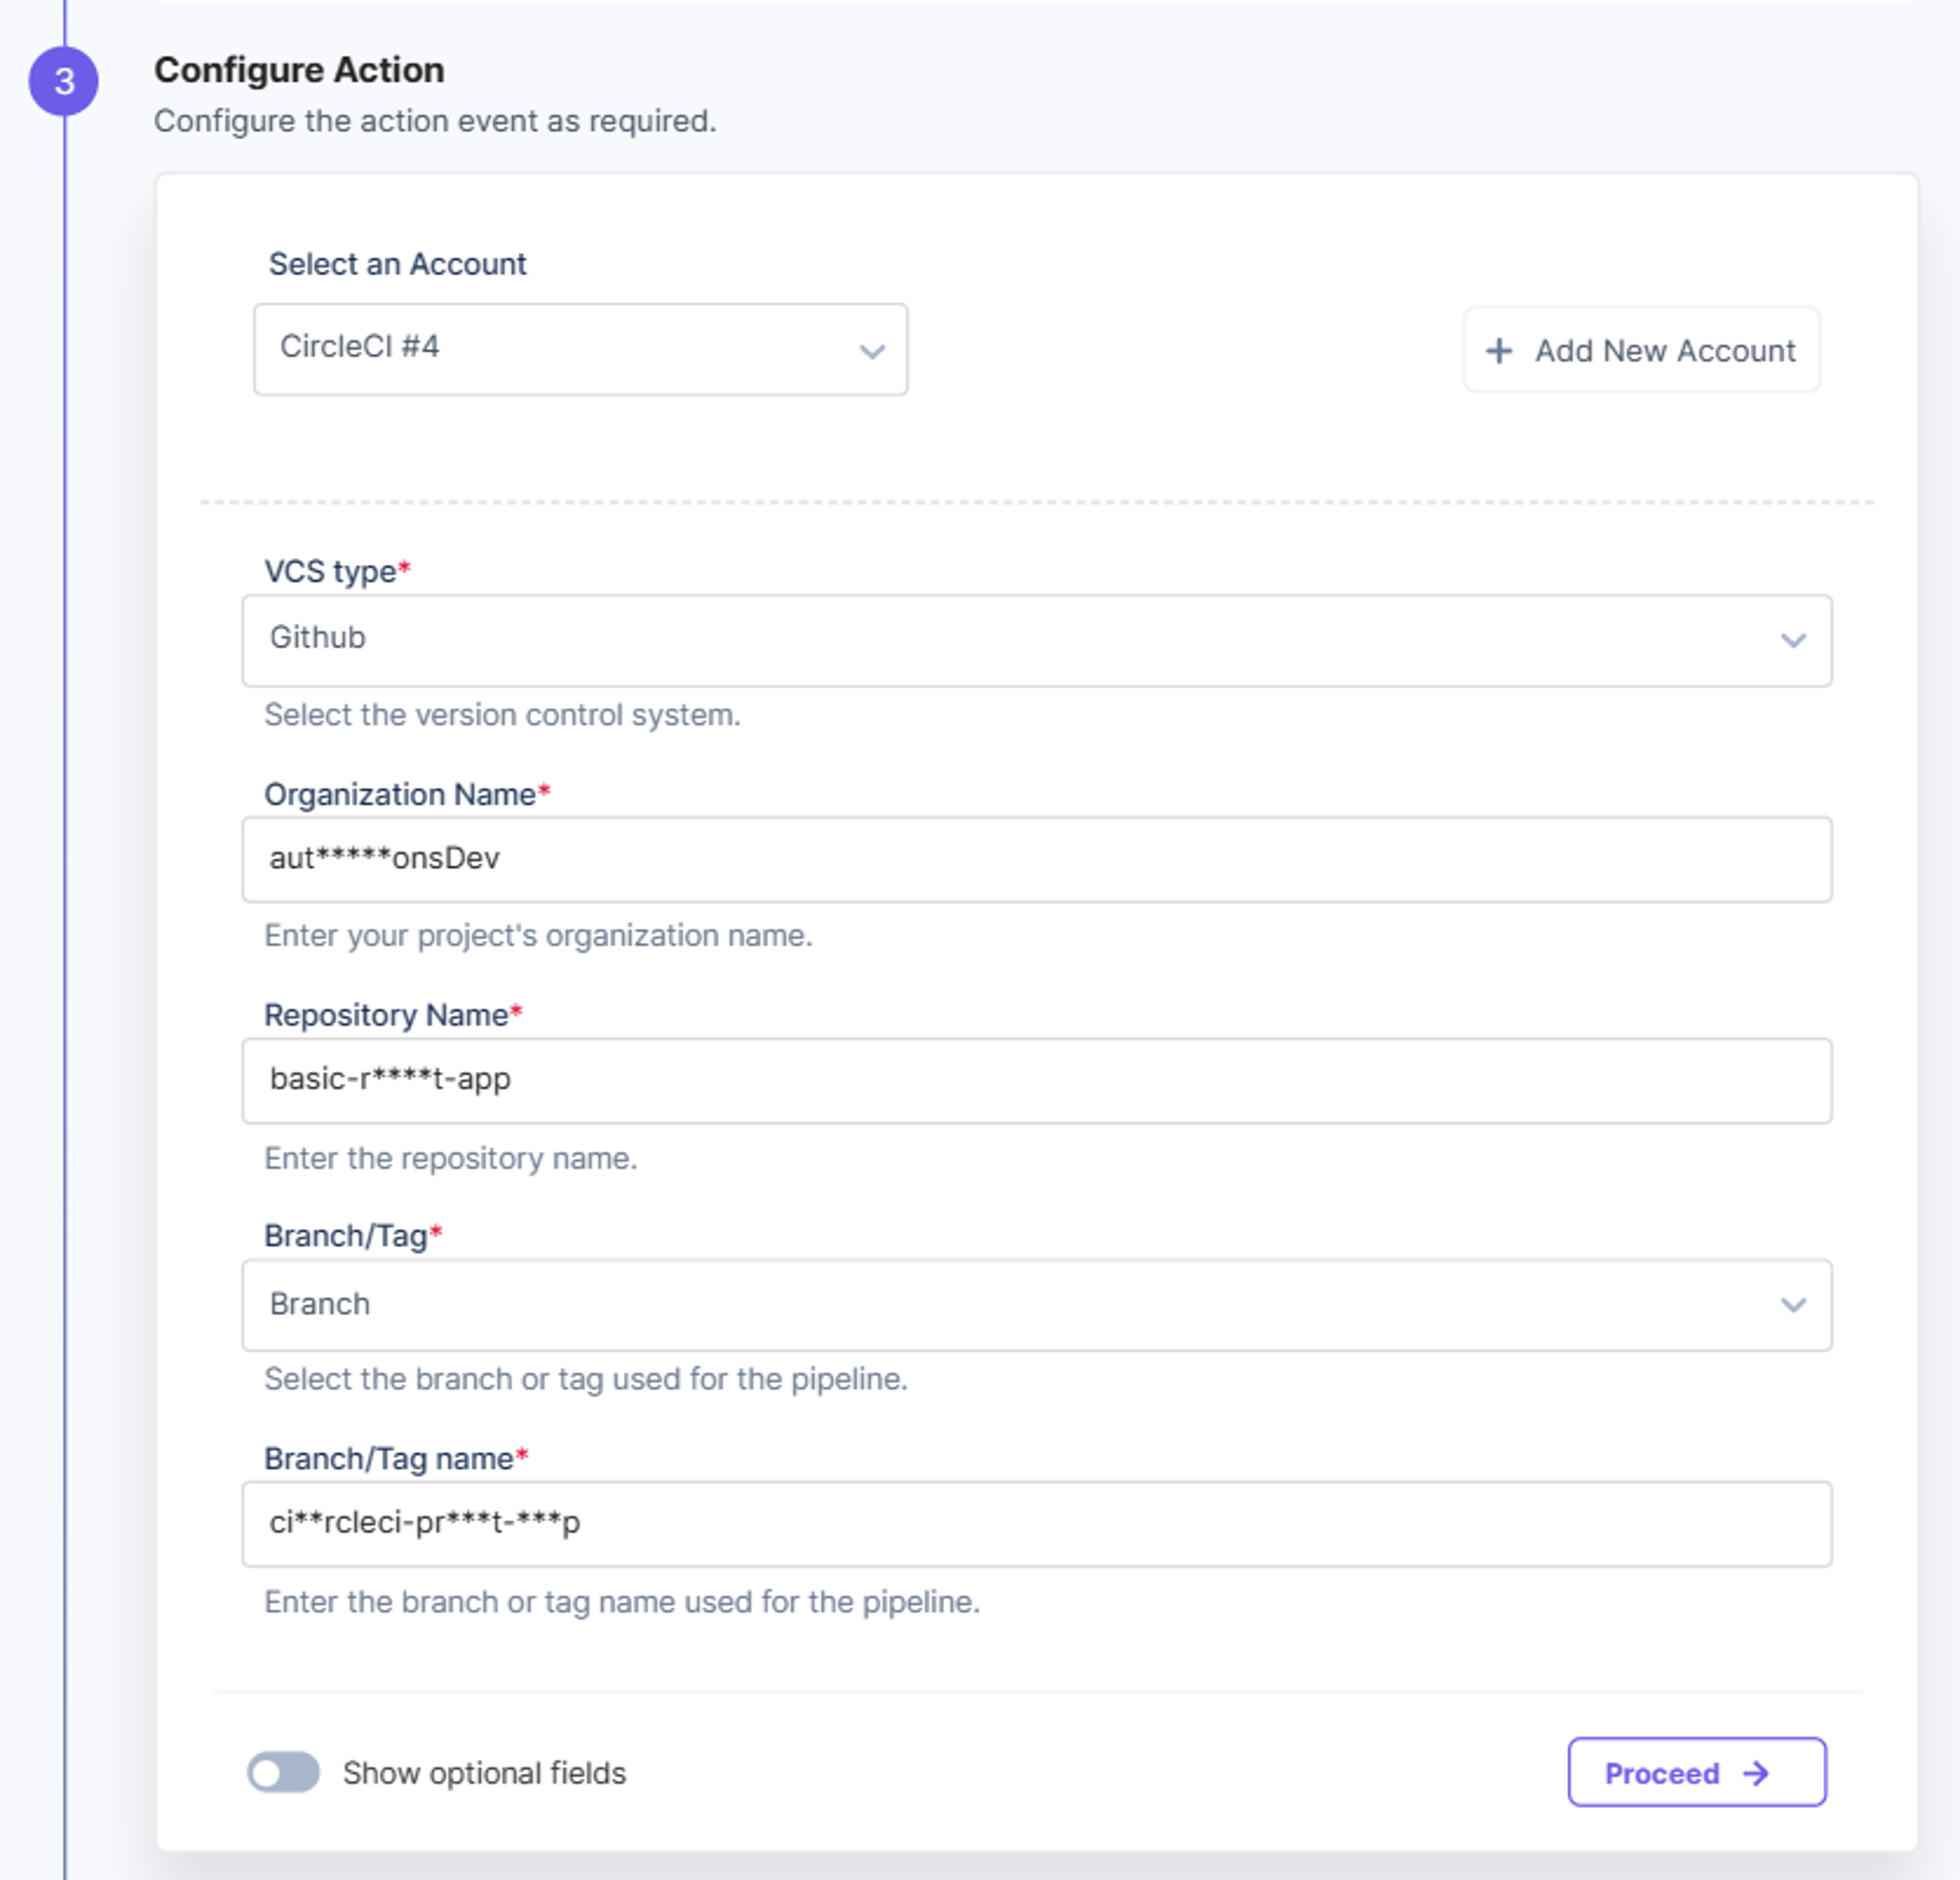Image resolution: width=1960 pixels, height=1880 pixels.
Task: Click the Repository Name input field
Action: 1036,1080
